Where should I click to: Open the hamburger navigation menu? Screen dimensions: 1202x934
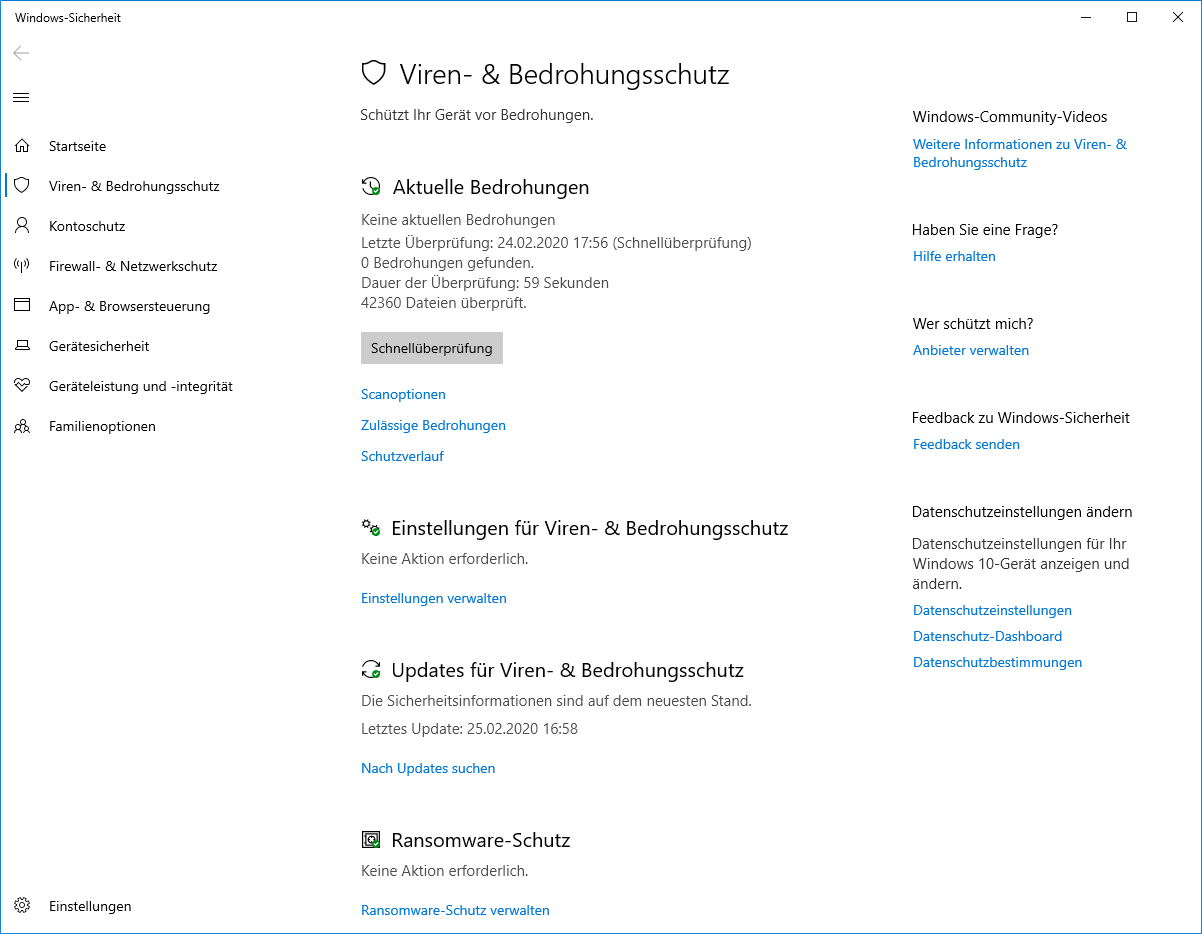(x=21, y=97)
